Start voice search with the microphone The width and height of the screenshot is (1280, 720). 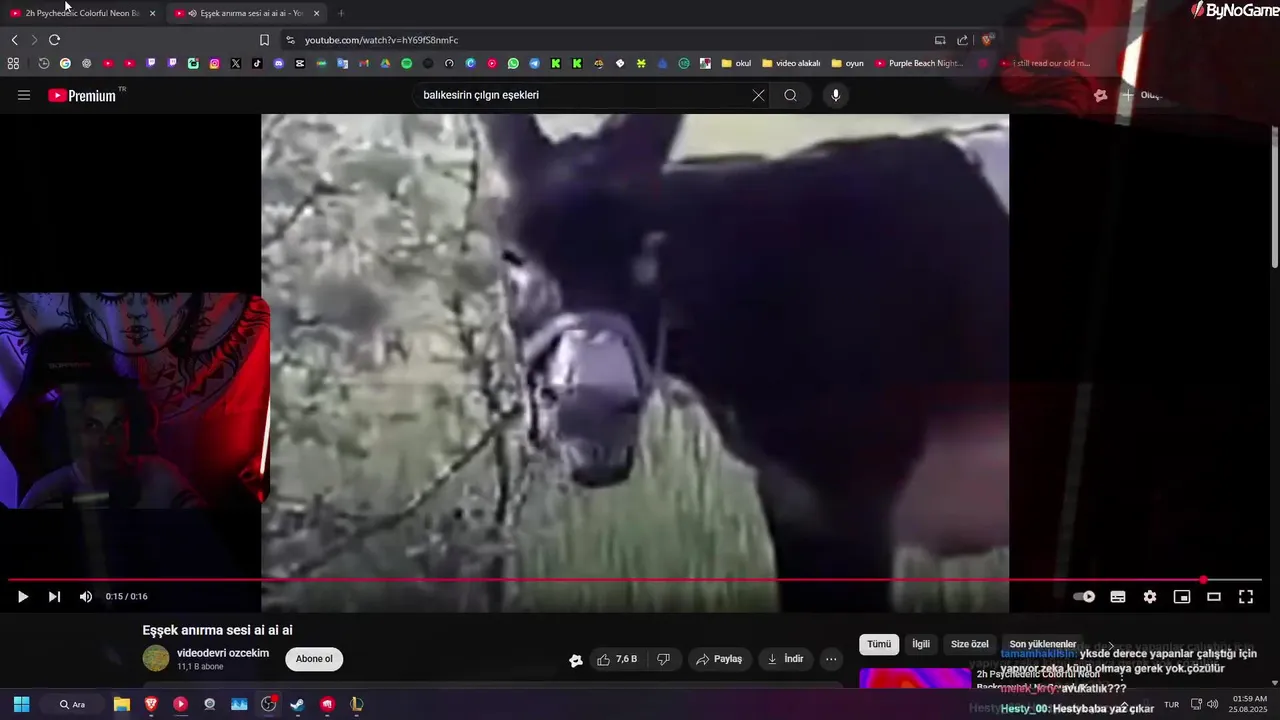pyautogui.click(x=836, y=95)
